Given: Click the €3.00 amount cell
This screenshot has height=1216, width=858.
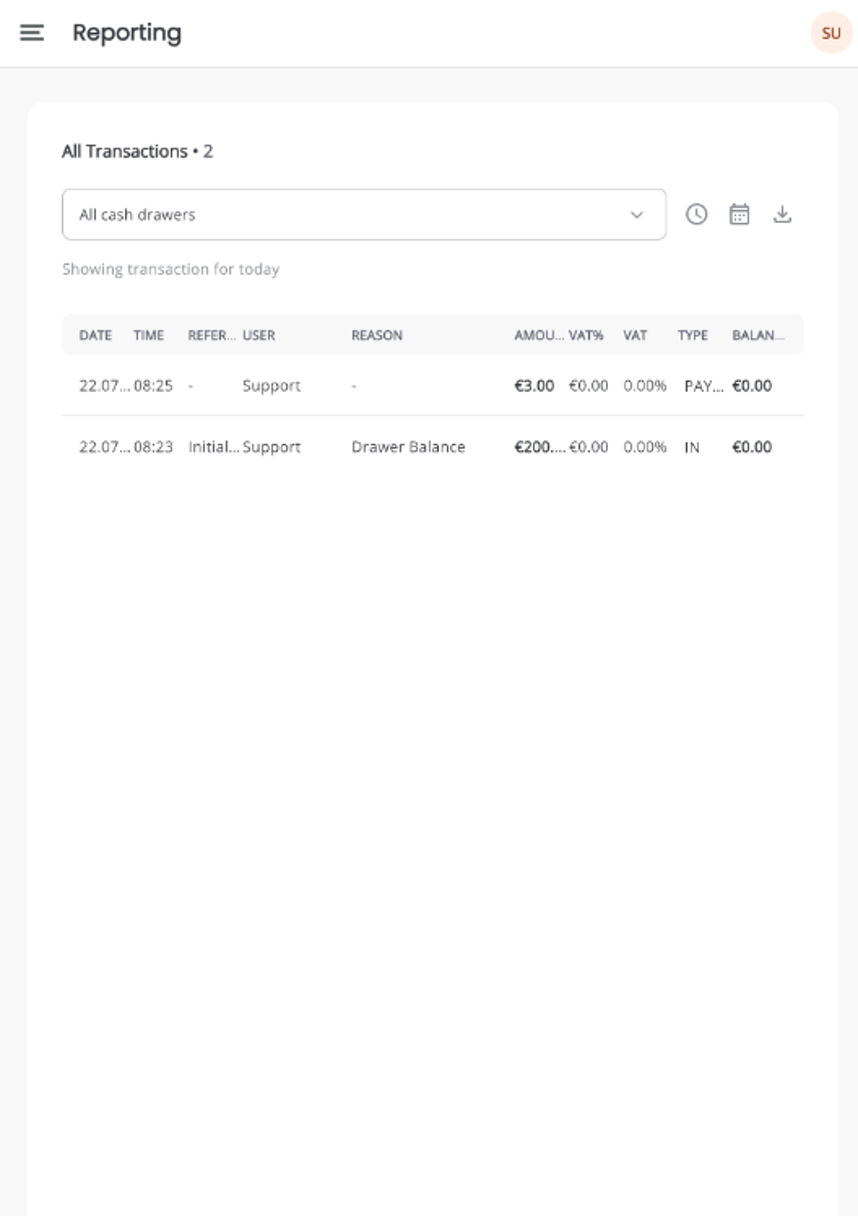Looking at the screenshot, I should pyautogui.click(x=534, y=386).
